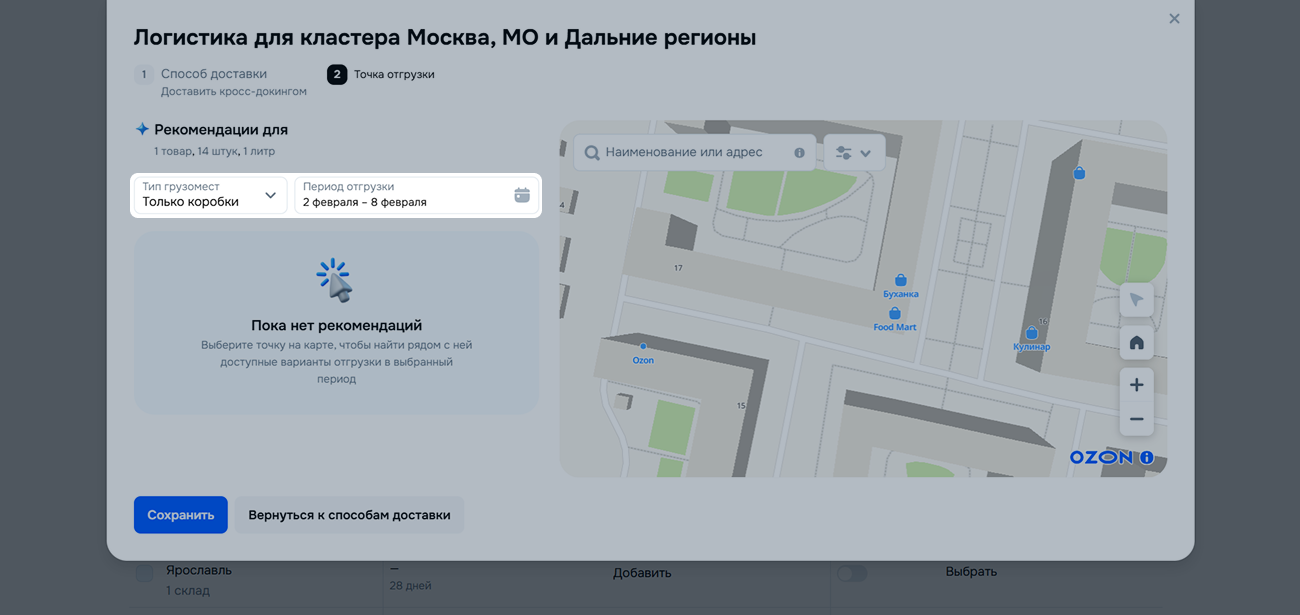
Task: Click the map location arrow button
Action: pos(1136,300)
